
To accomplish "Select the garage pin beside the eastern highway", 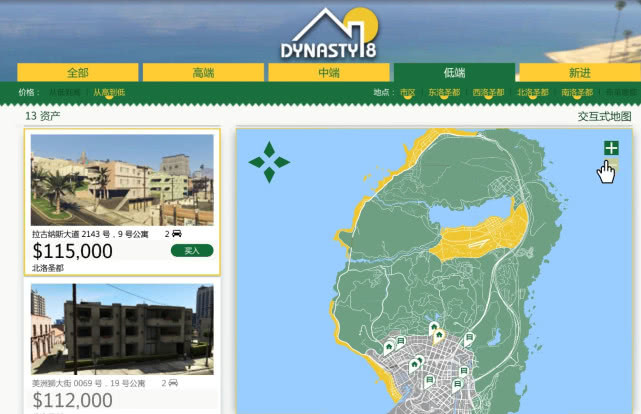I will 469,339.
